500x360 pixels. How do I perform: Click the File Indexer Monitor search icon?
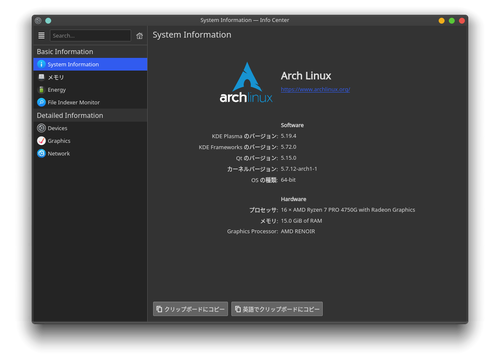click(41, 102)
